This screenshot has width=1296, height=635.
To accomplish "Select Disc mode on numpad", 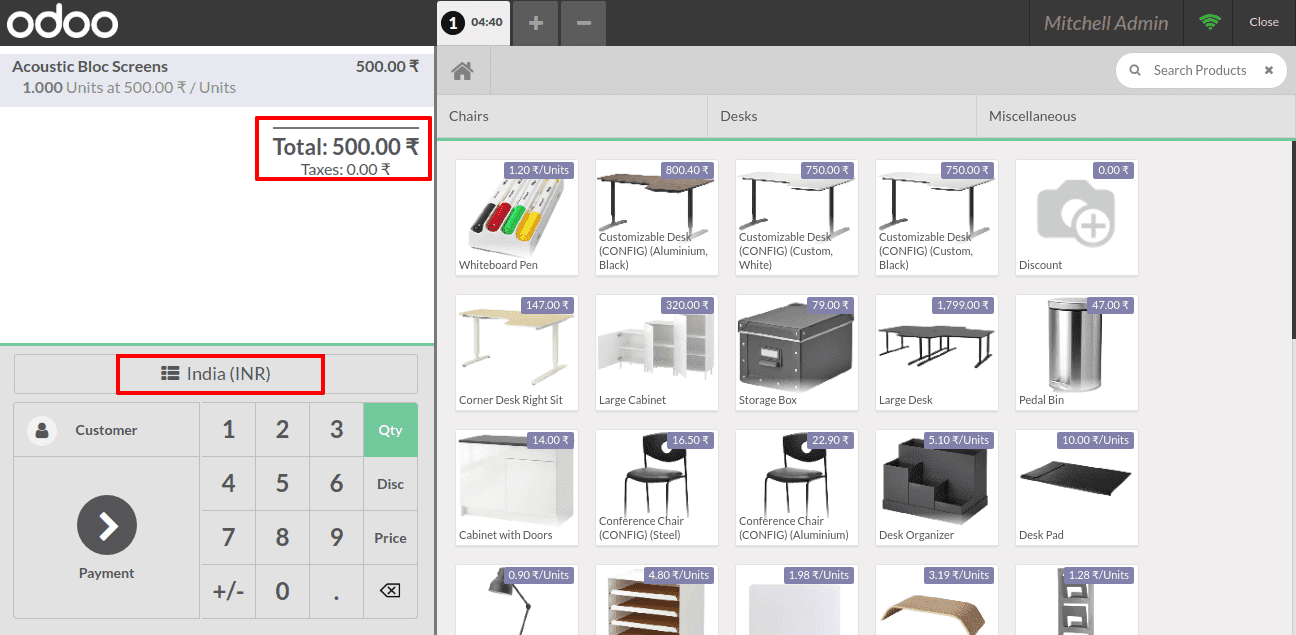I will (x=390, y=484).
